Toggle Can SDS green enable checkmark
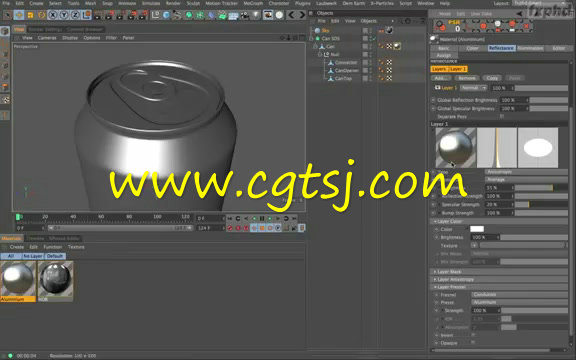 [373, 38]
